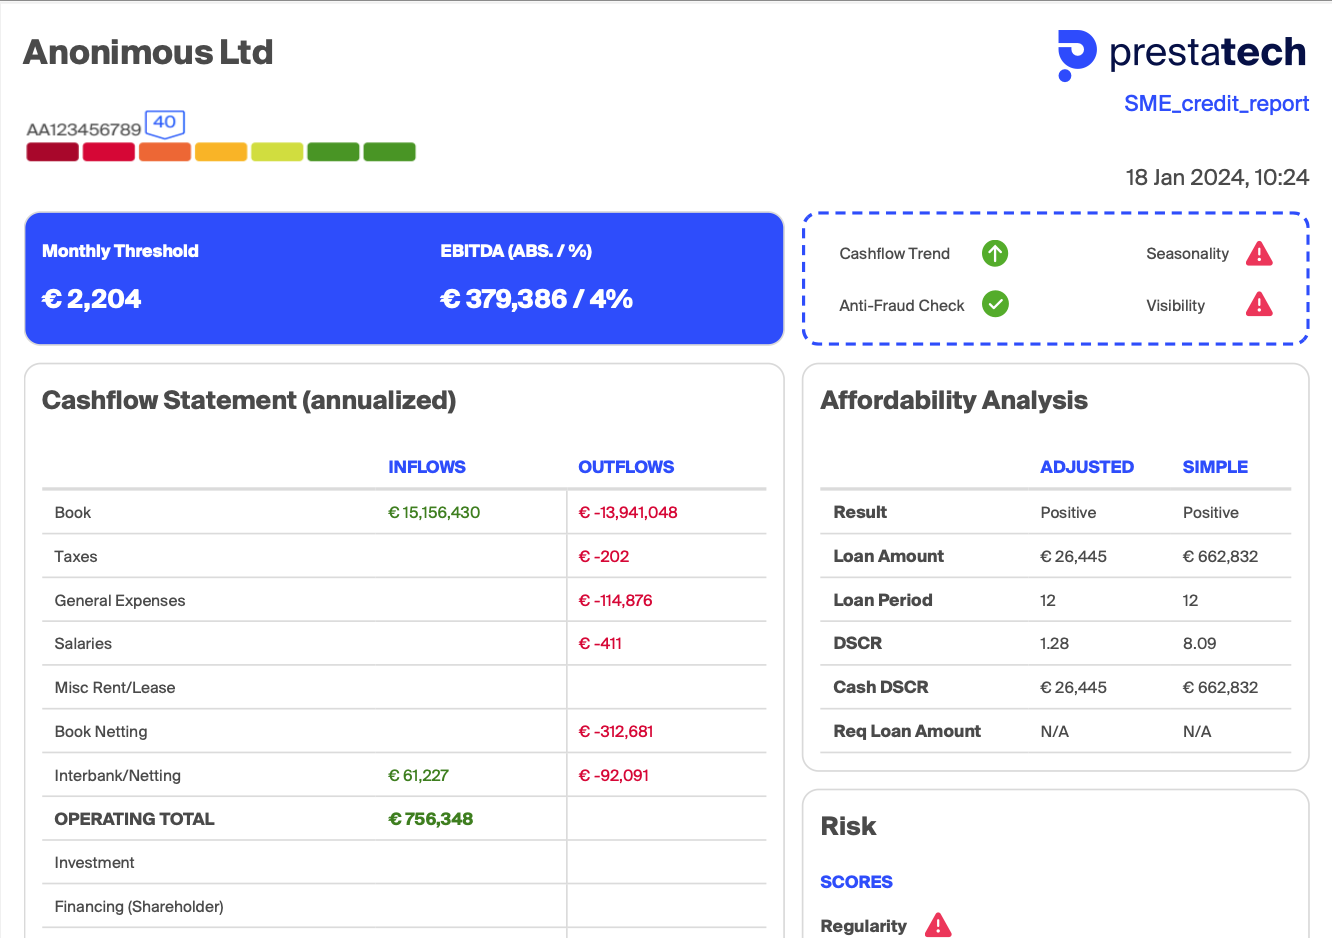Select the INFLOWS column header
1332x938 pixels.
point(427,467)
